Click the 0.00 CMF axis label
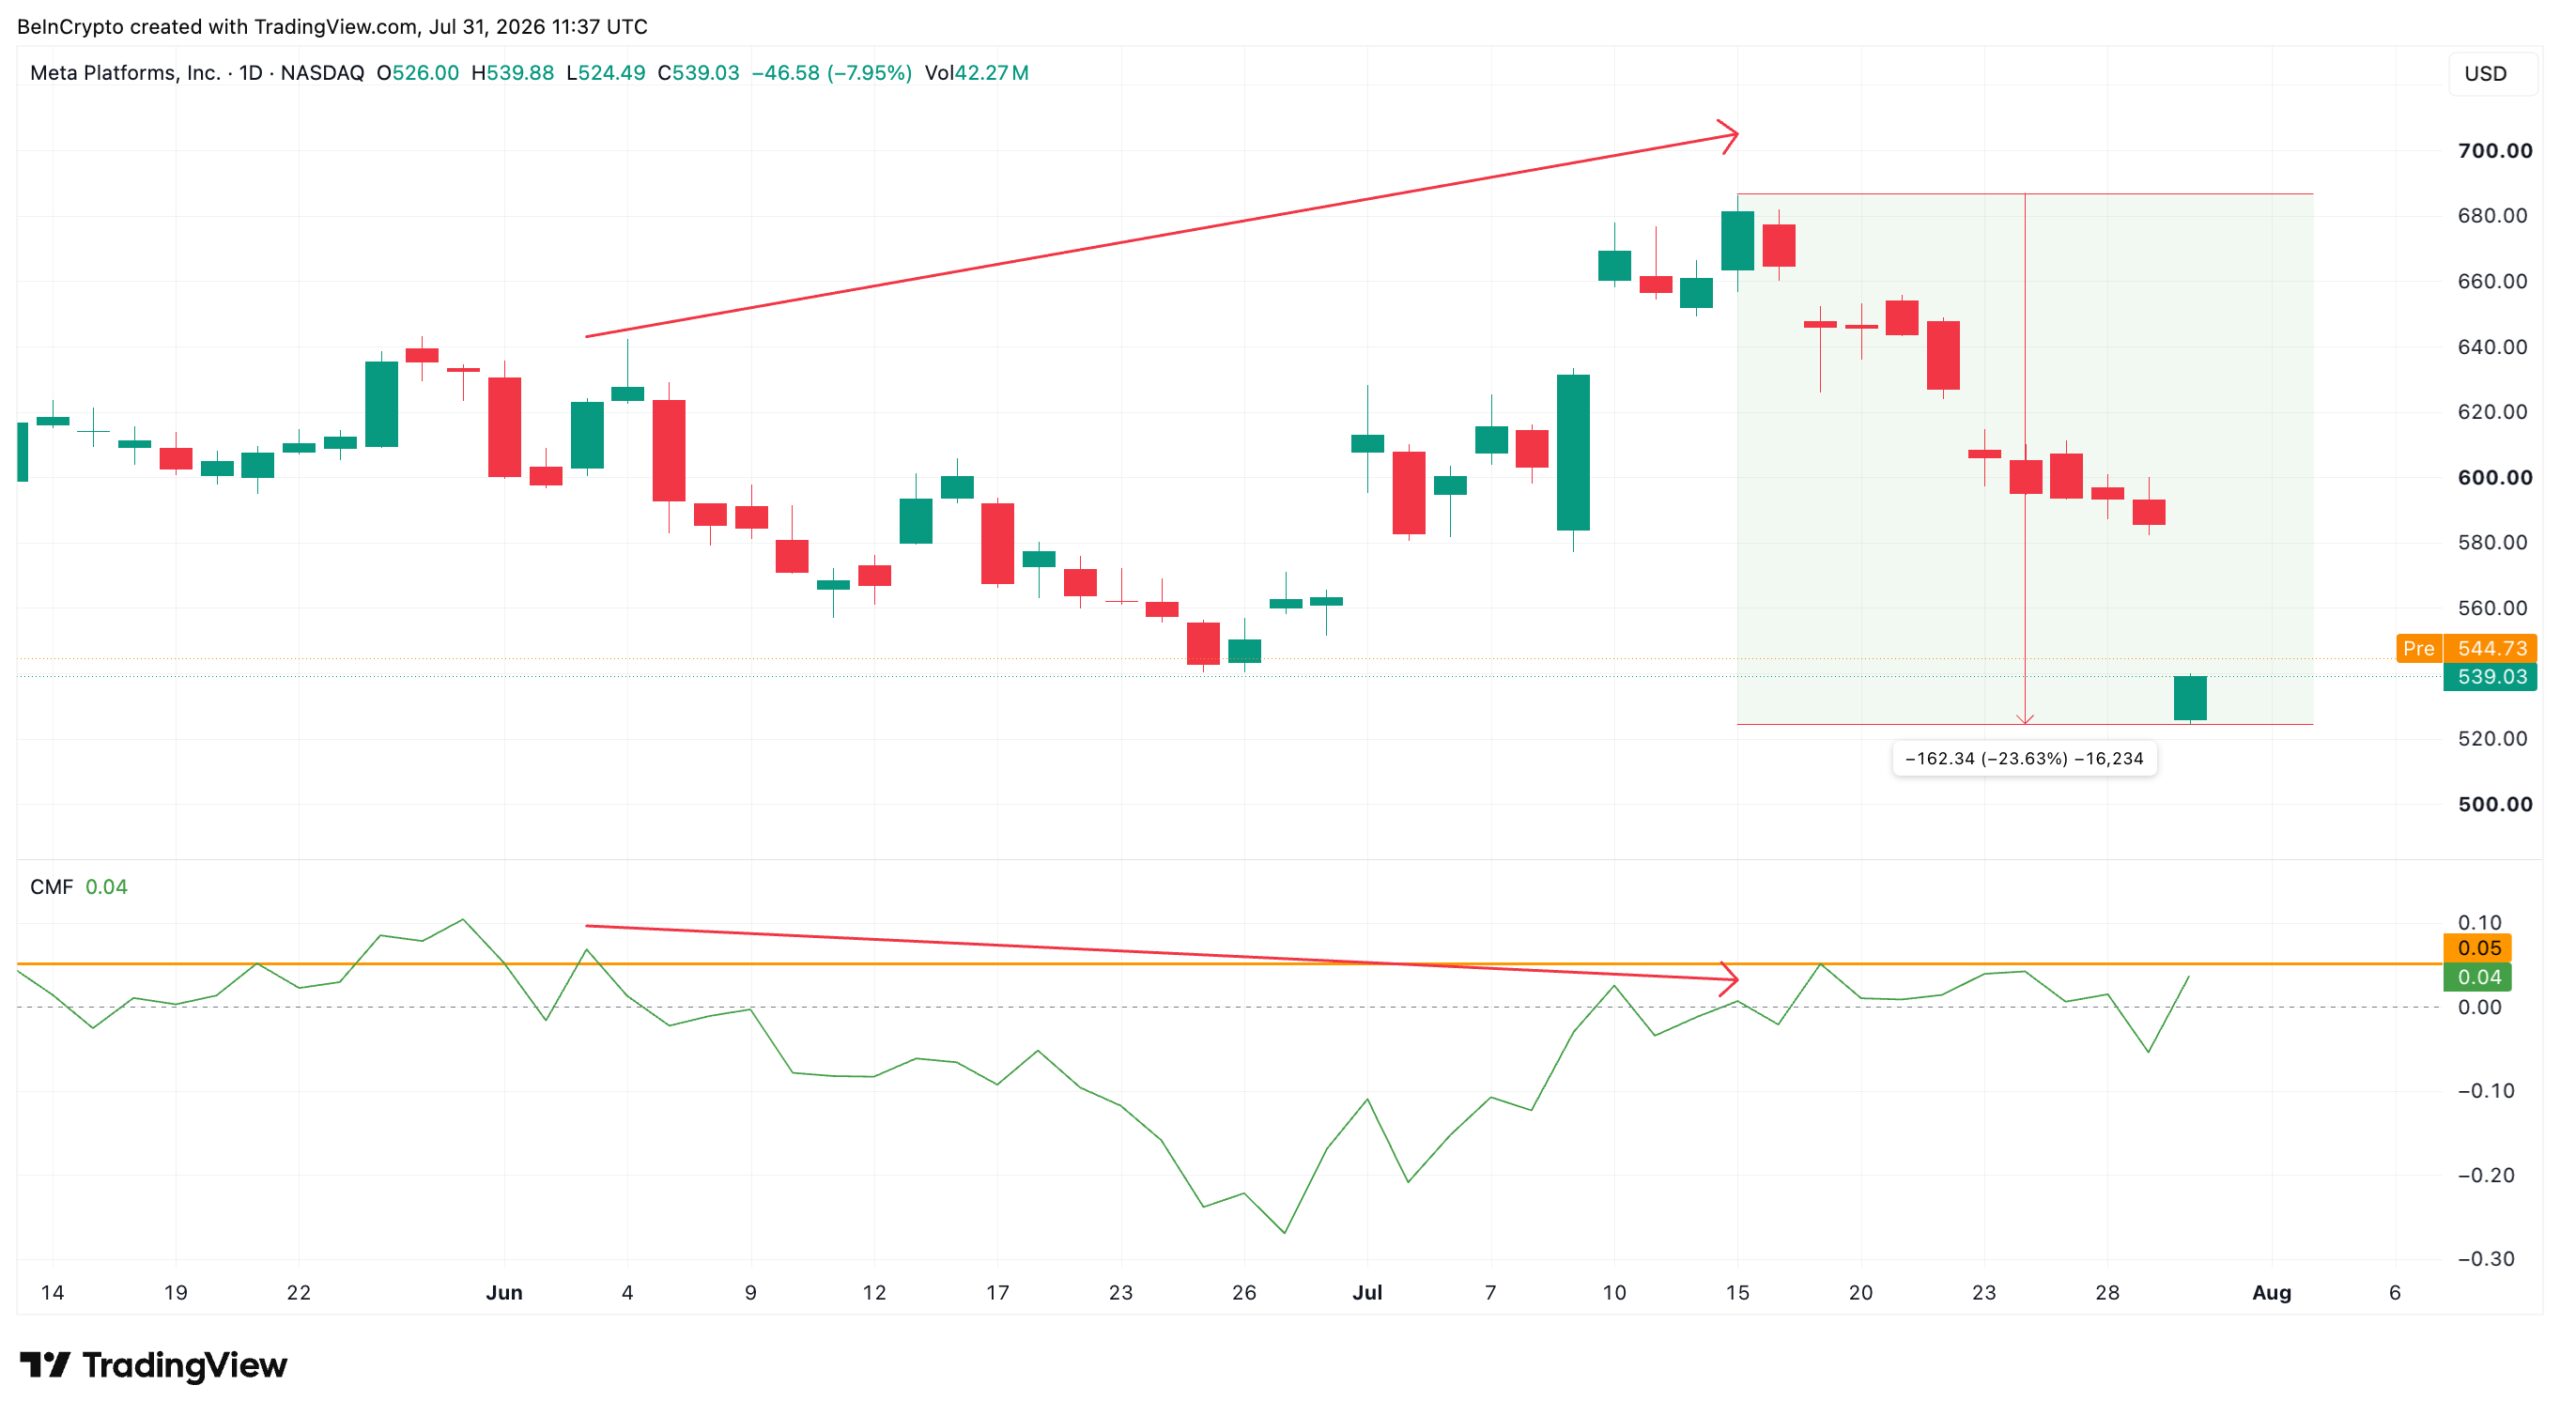Viewport: 2560px width, 1416px height. click(2479, 1007)
